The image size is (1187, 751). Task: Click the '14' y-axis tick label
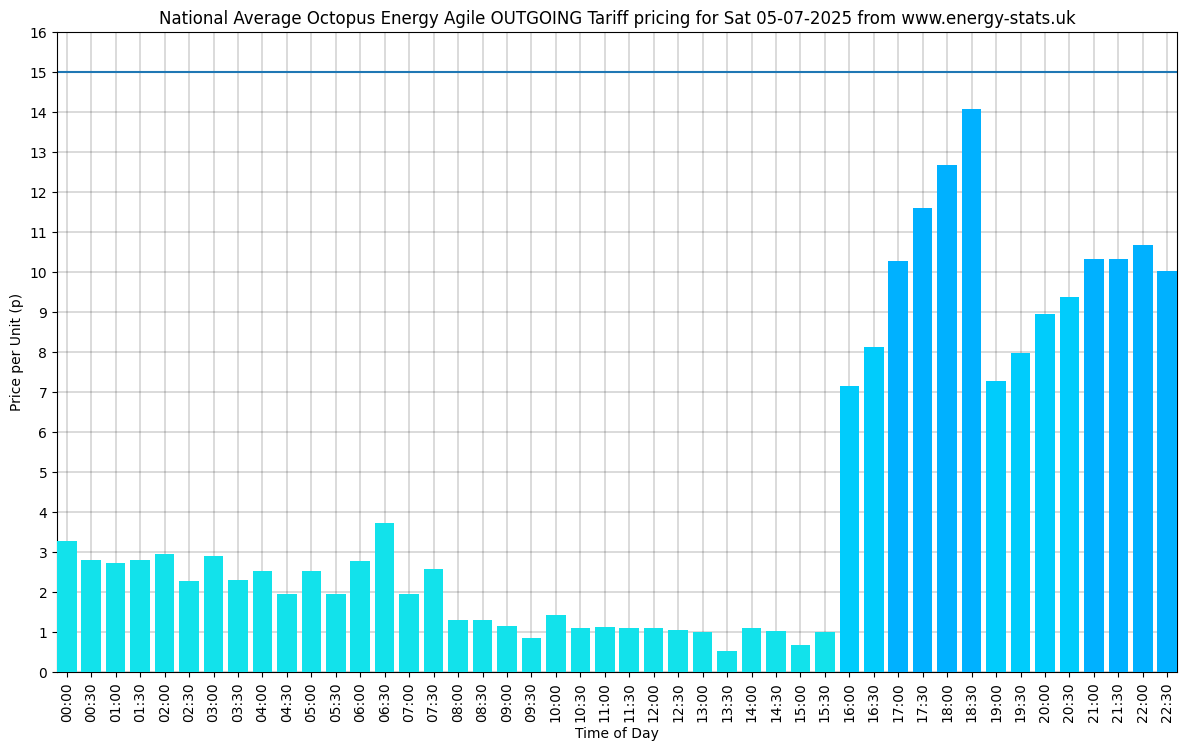39,113
